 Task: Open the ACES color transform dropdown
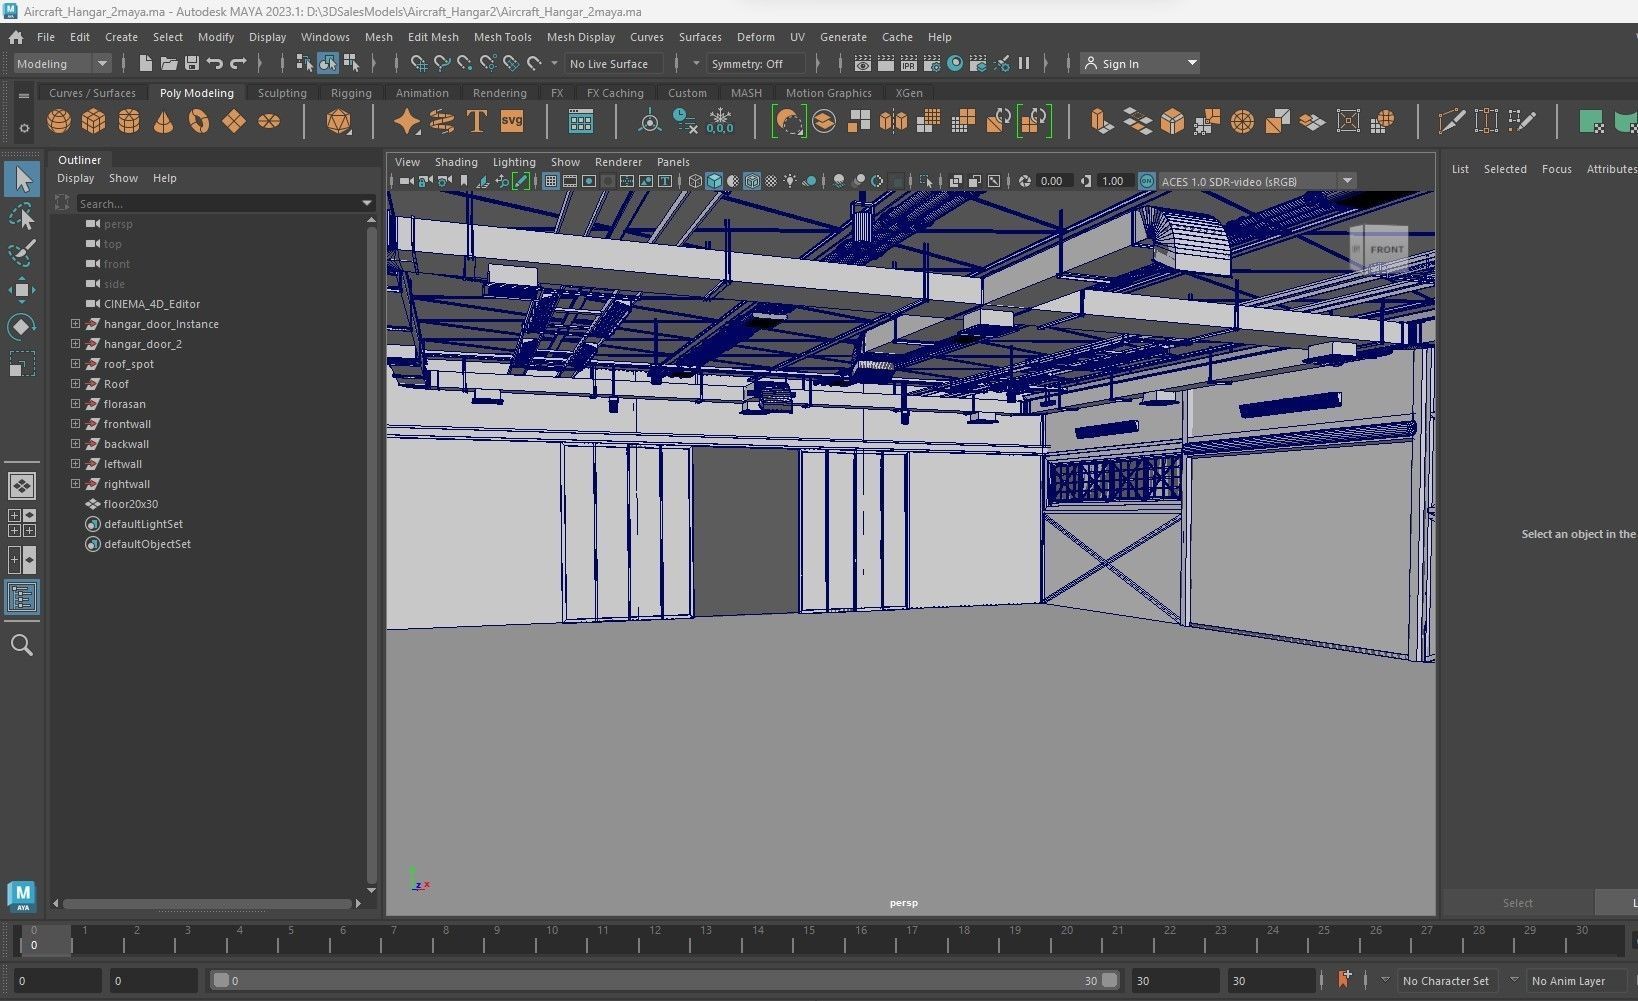click(1256, 181)
